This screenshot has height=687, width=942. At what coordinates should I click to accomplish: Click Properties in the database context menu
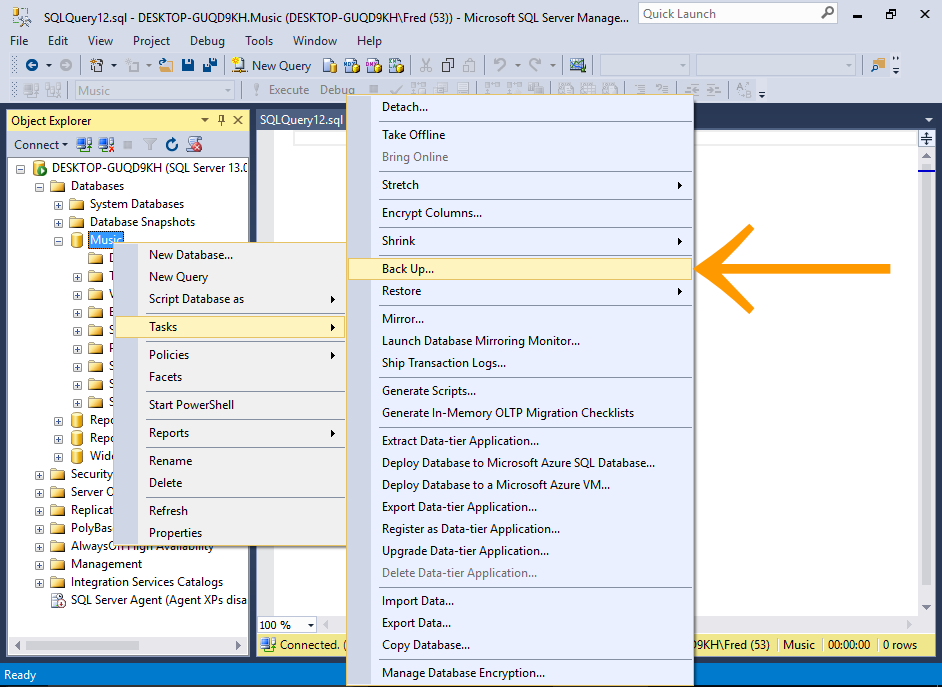pyautogui.click(x=175, y=533)
